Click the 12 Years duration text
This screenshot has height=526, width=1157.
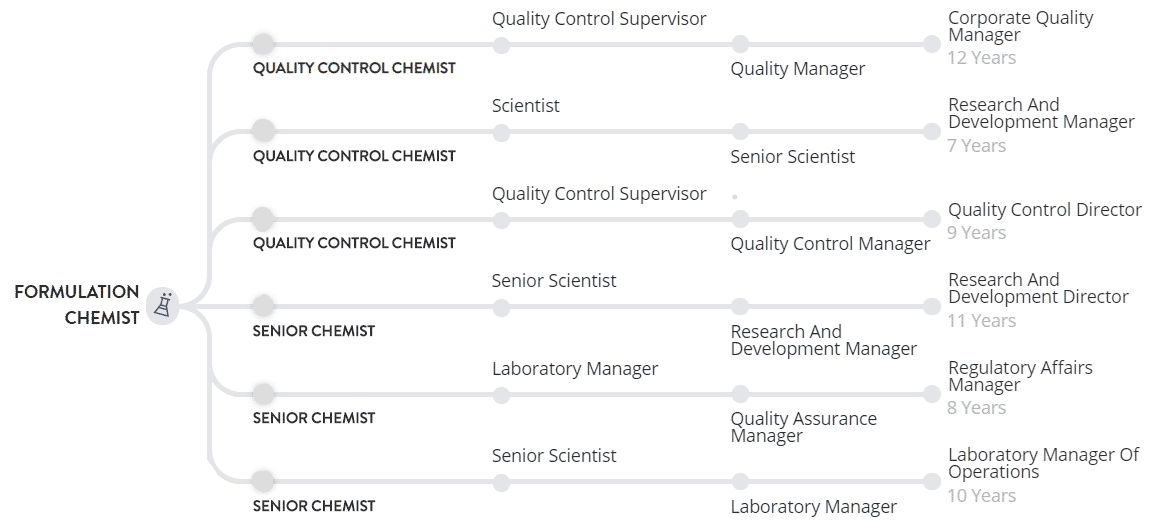(981, 58)
